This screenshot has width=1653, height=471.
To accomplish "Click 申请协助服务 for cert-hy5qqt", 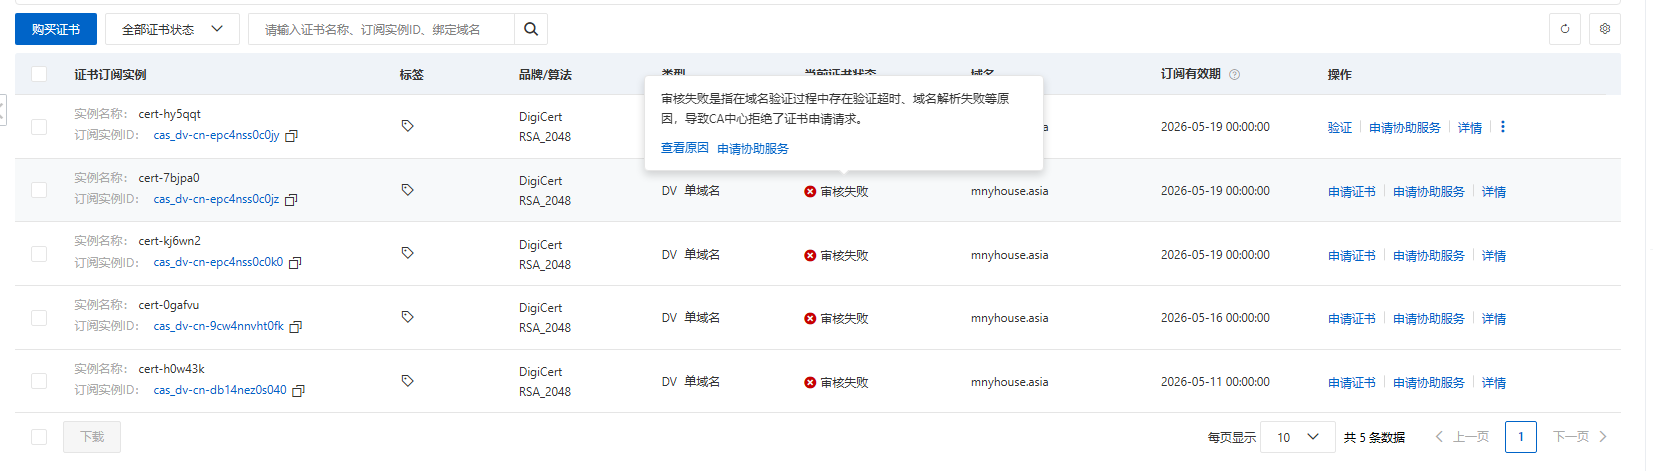I will tap(1405, 128).
